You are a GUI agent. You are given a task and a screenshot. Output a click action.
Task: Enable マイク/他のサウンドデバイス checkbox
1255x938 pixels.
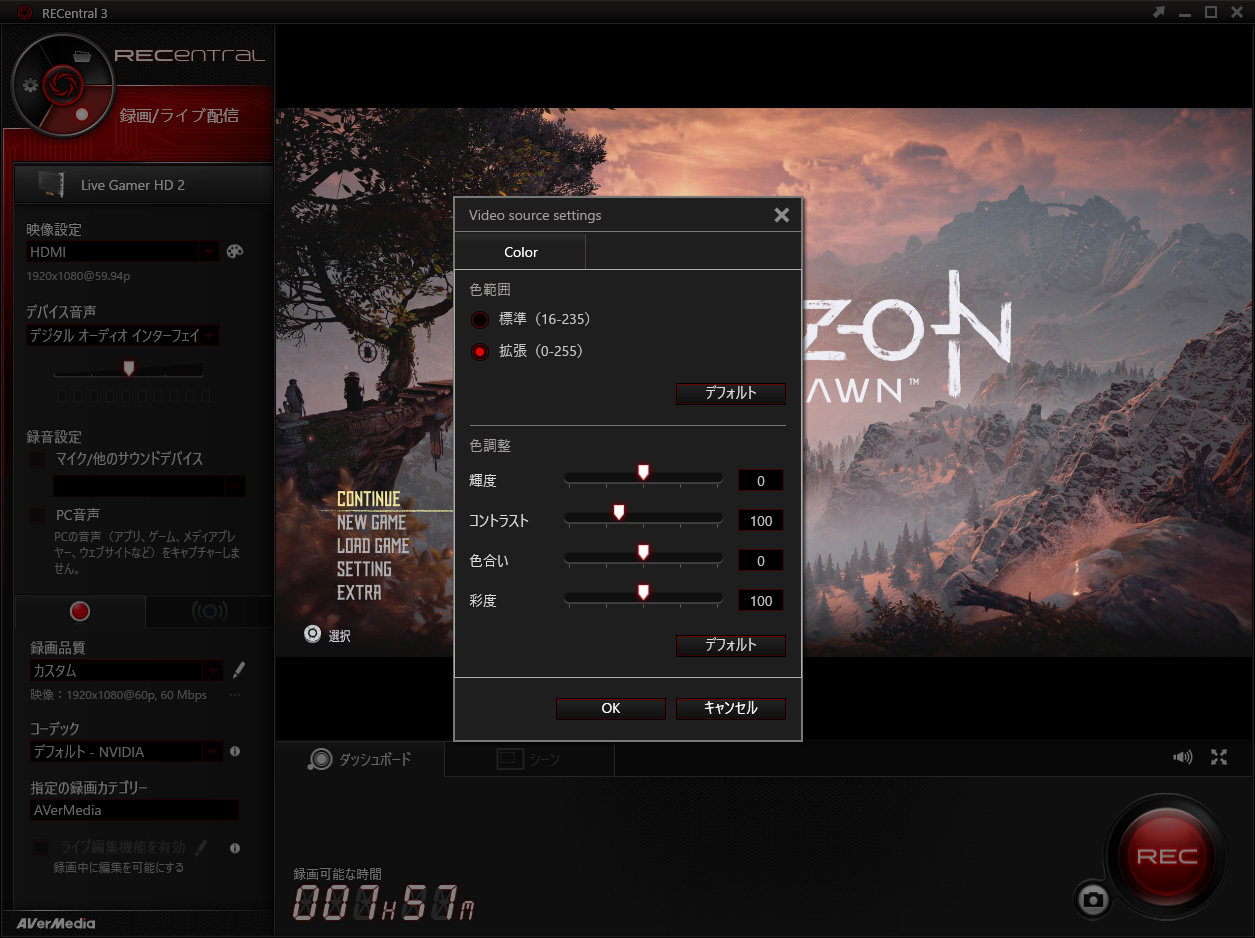tap(38, 459)
